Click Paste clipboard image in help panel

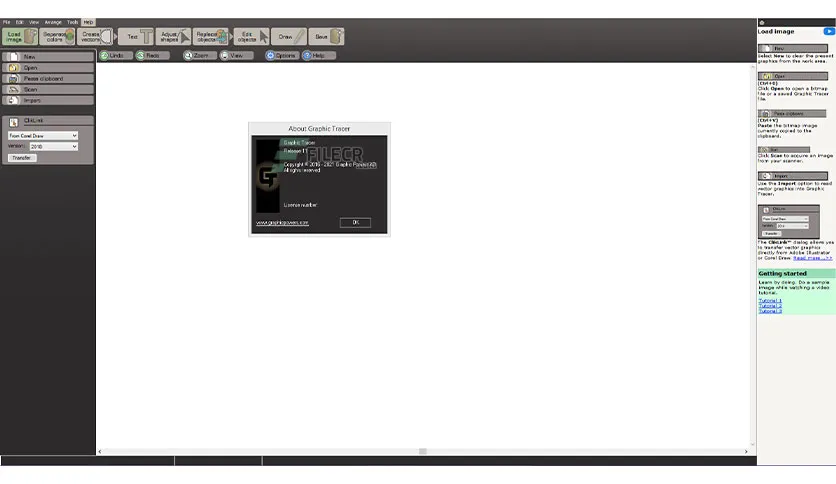[792, 114]
